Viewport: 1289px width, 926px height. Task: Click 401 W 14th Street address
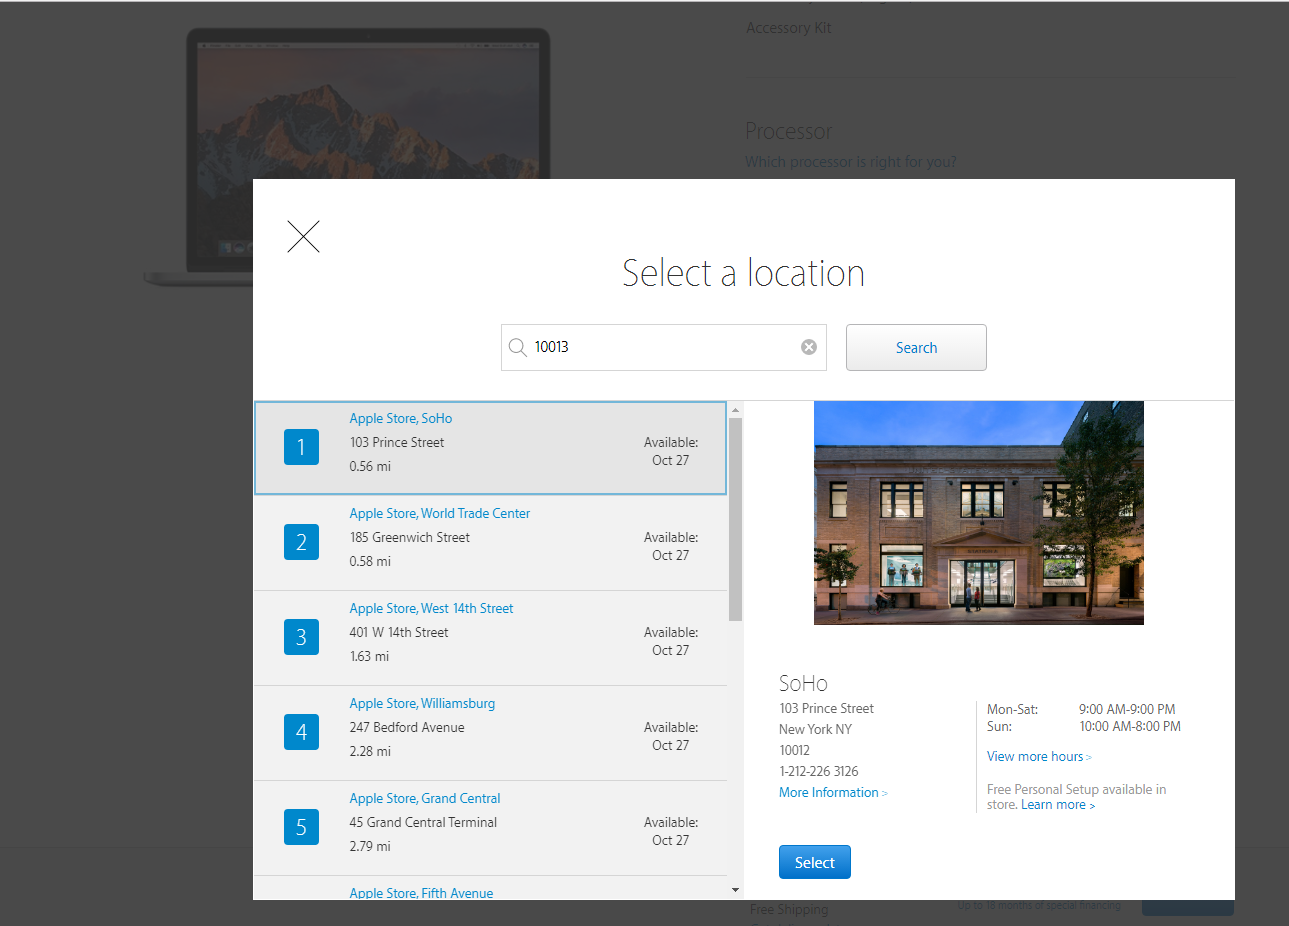click(399, 632)
